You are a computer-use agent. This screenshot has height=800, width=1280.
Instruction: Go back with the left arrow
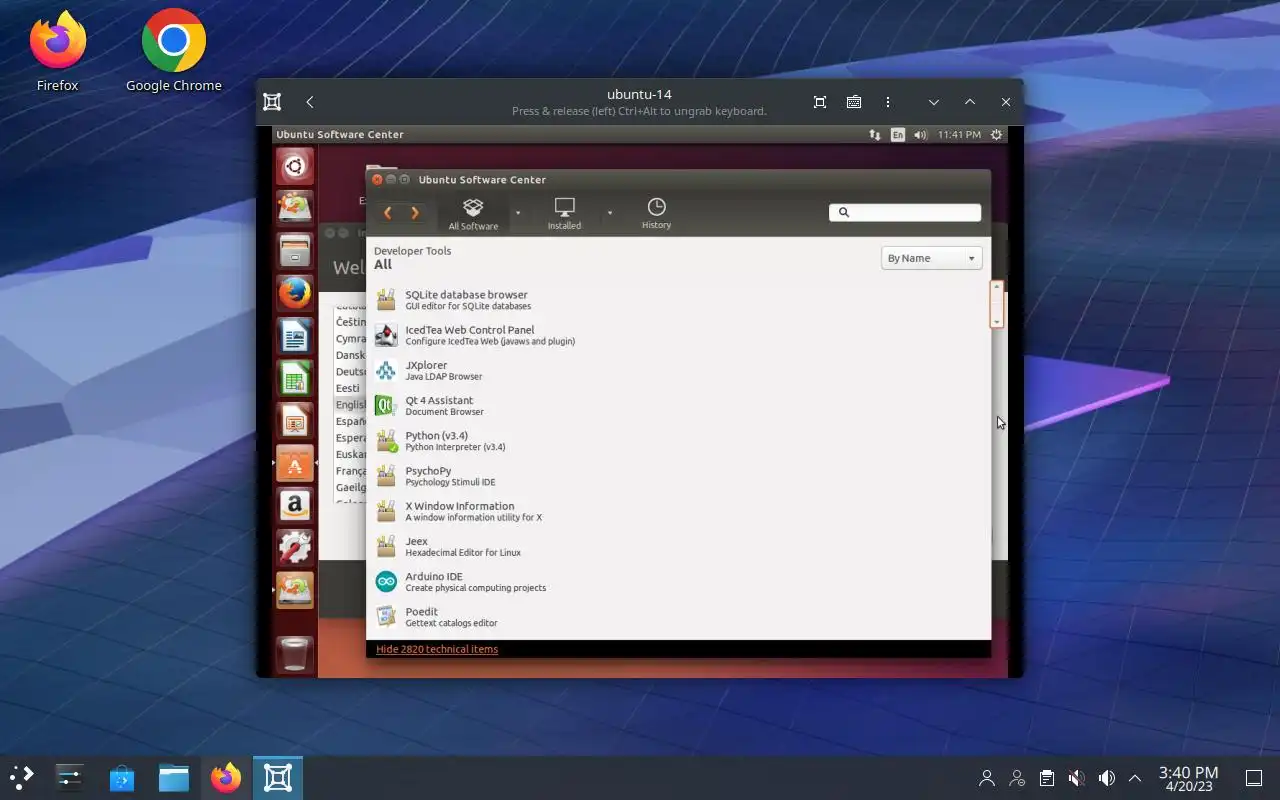[388, 213]
